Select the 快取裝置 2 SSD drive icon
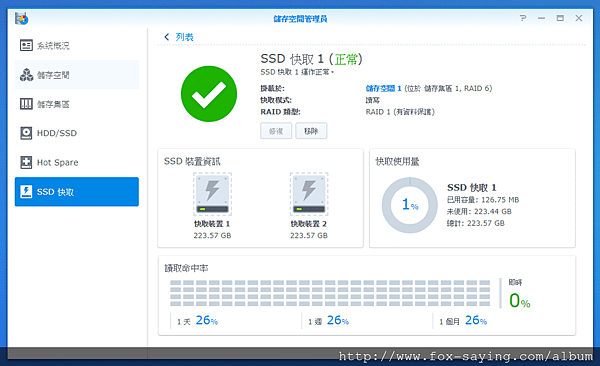 tap(309, 194)
